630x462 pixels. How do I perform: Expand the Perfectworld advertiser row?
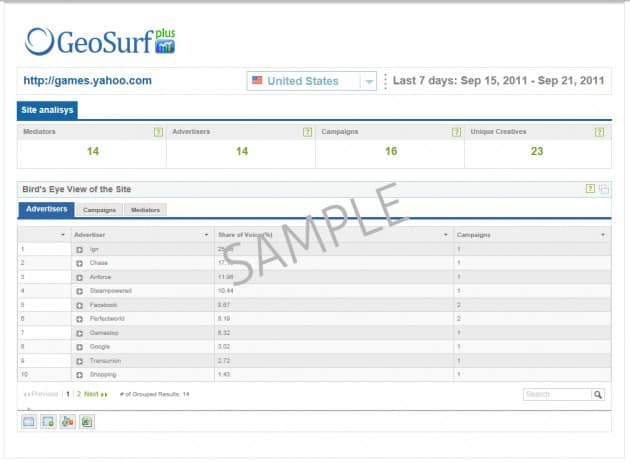tap(80, 319)
